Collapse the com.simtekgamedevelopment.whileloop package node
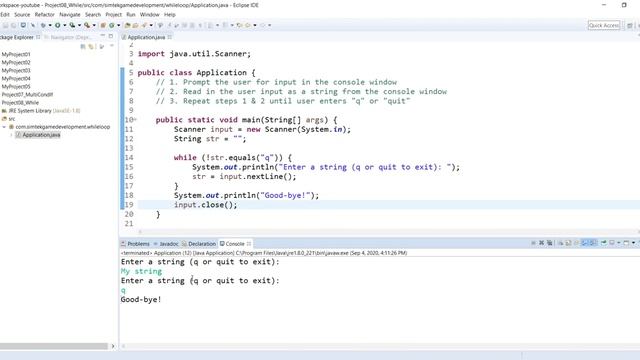 tap(4, 127)
